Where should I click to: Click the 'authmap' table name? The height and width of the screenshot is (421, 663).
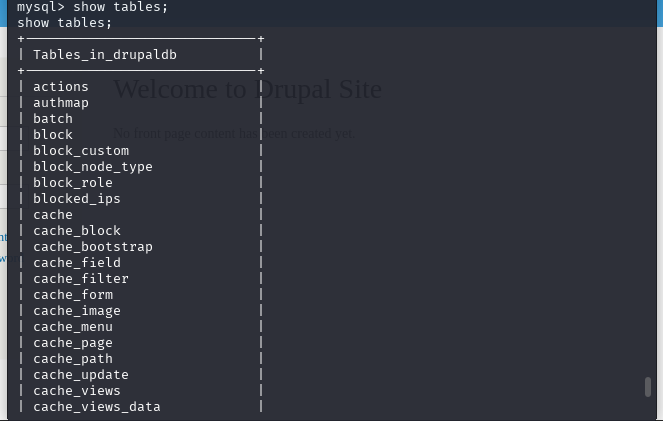tap(61, 103)
